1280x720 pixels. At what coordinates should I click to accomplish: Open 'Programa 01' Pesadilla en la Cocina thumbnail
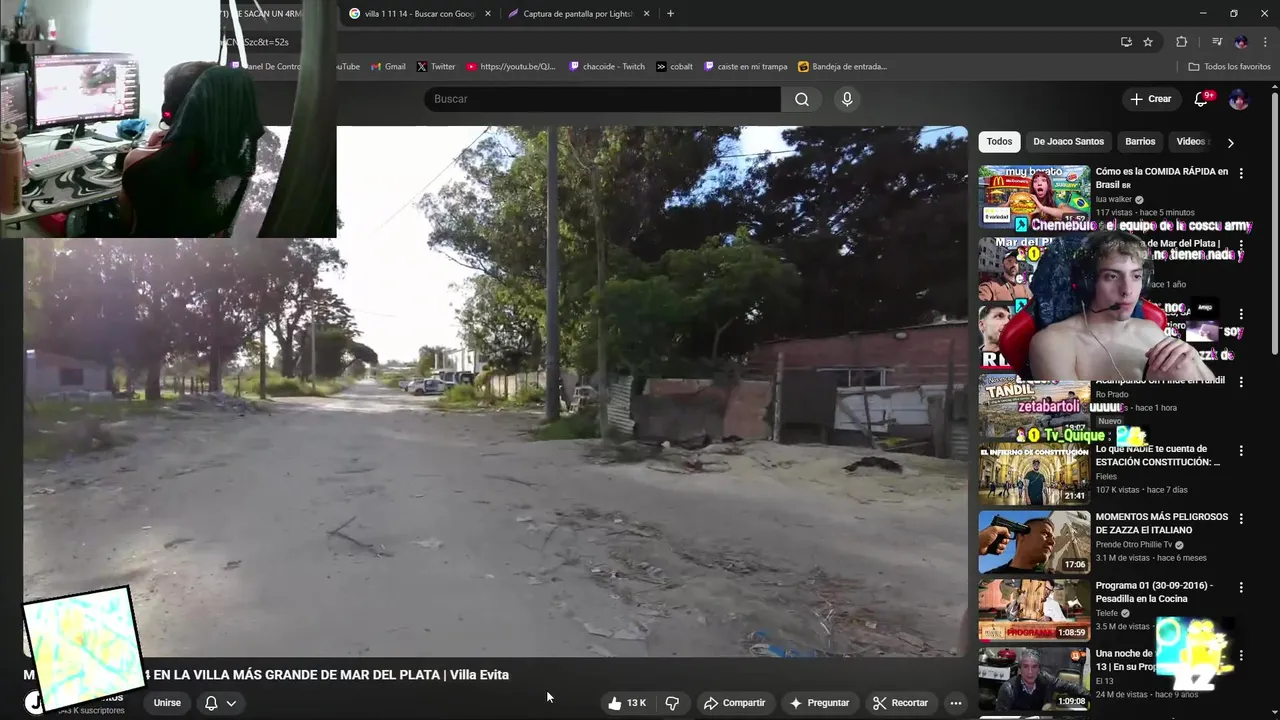1034,610
